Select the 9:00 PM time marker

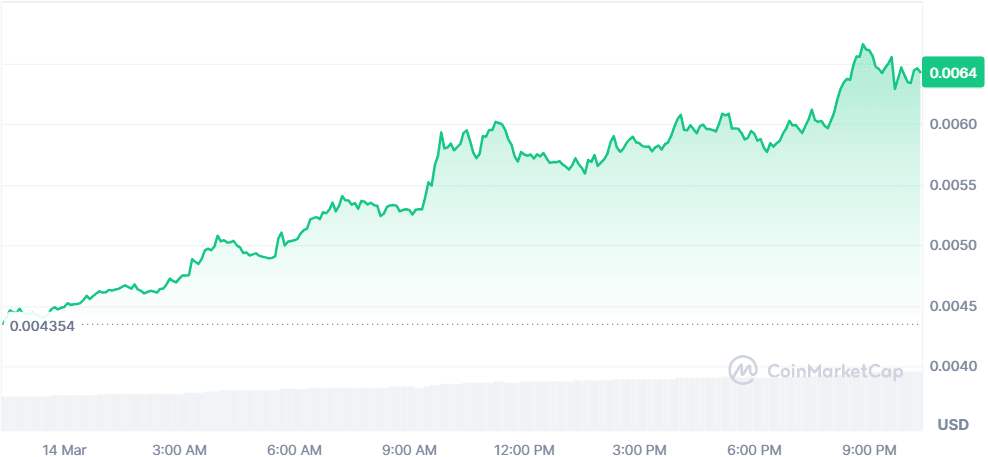point(869,450)
